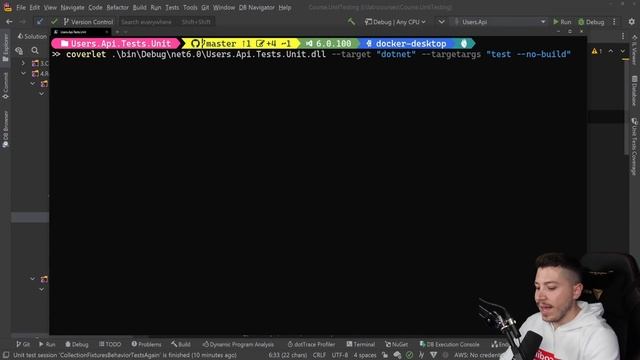
Task: Click the caret position 6:33 indicator
Action: (x=288, y=356)
